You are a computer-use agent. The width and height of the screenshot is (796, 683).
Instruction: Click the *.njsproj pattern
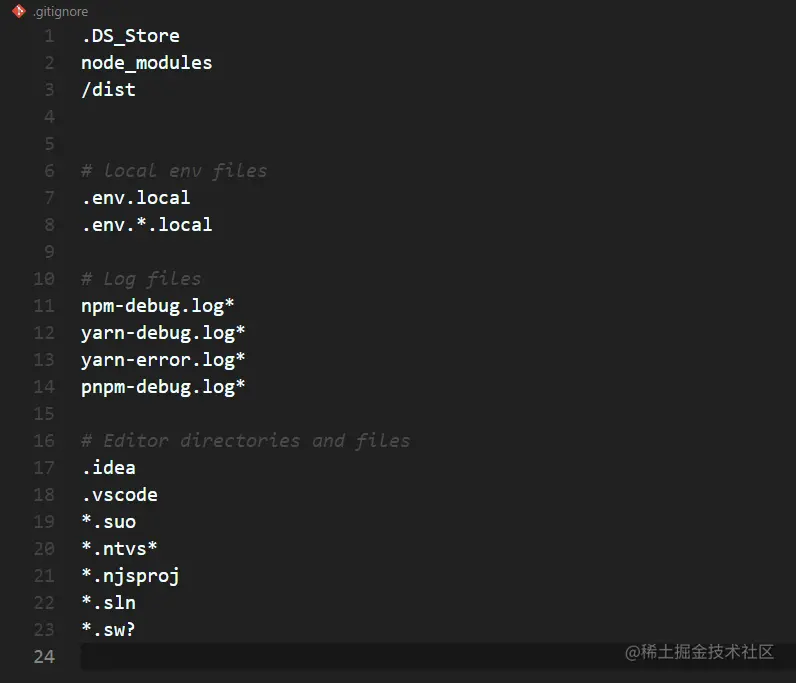130,576
